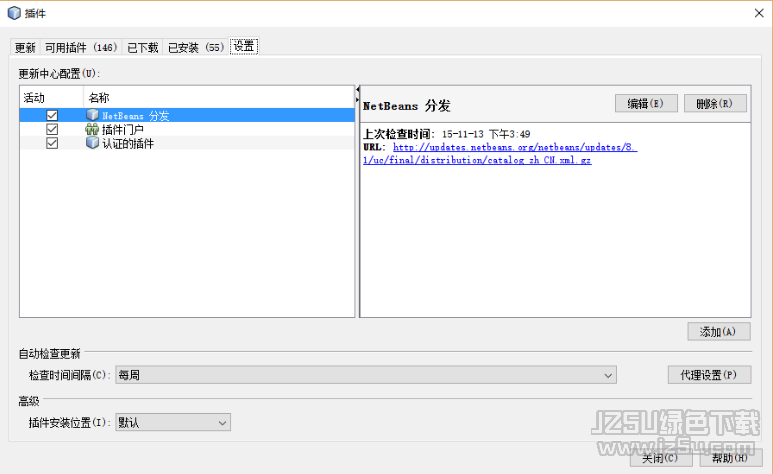773x474 pixels.
Task: Select the 设置 tab
Action: point(244,46)
